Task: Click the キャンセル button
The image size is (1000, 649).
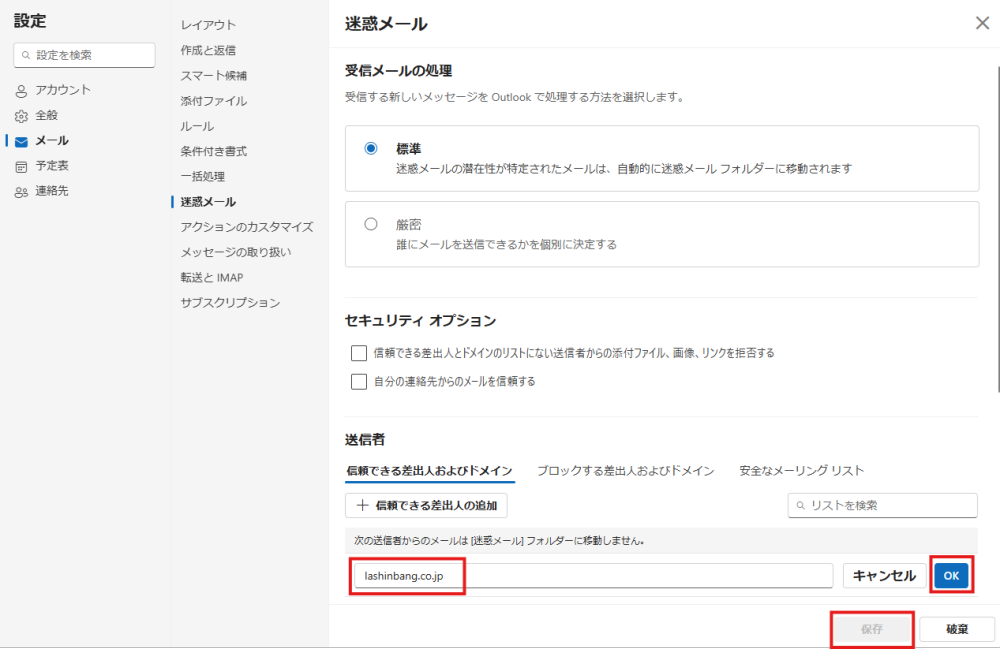Action: 883,575
